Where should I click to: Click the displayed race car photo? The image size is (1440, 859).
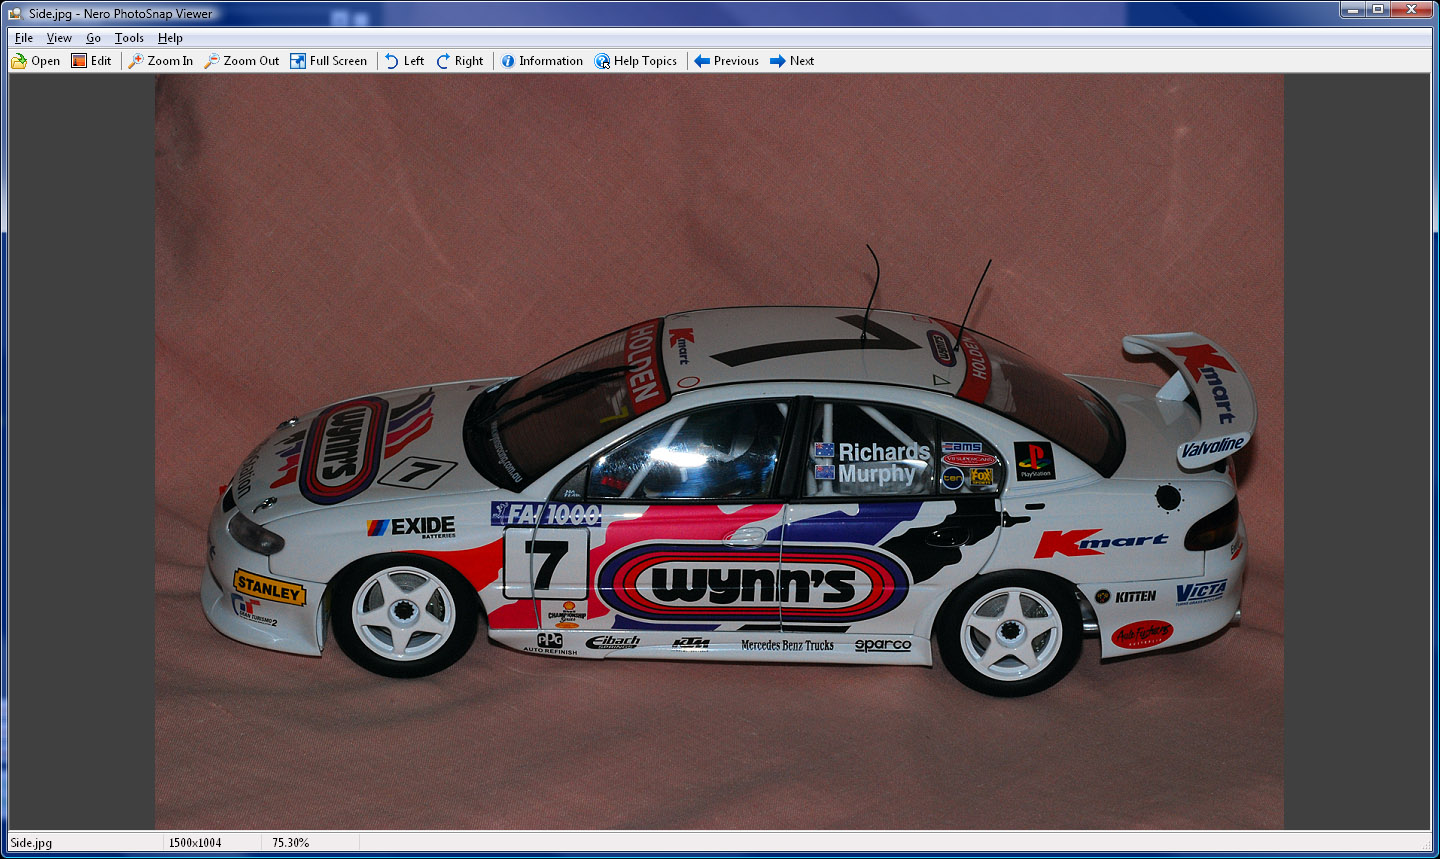point(719,451)
